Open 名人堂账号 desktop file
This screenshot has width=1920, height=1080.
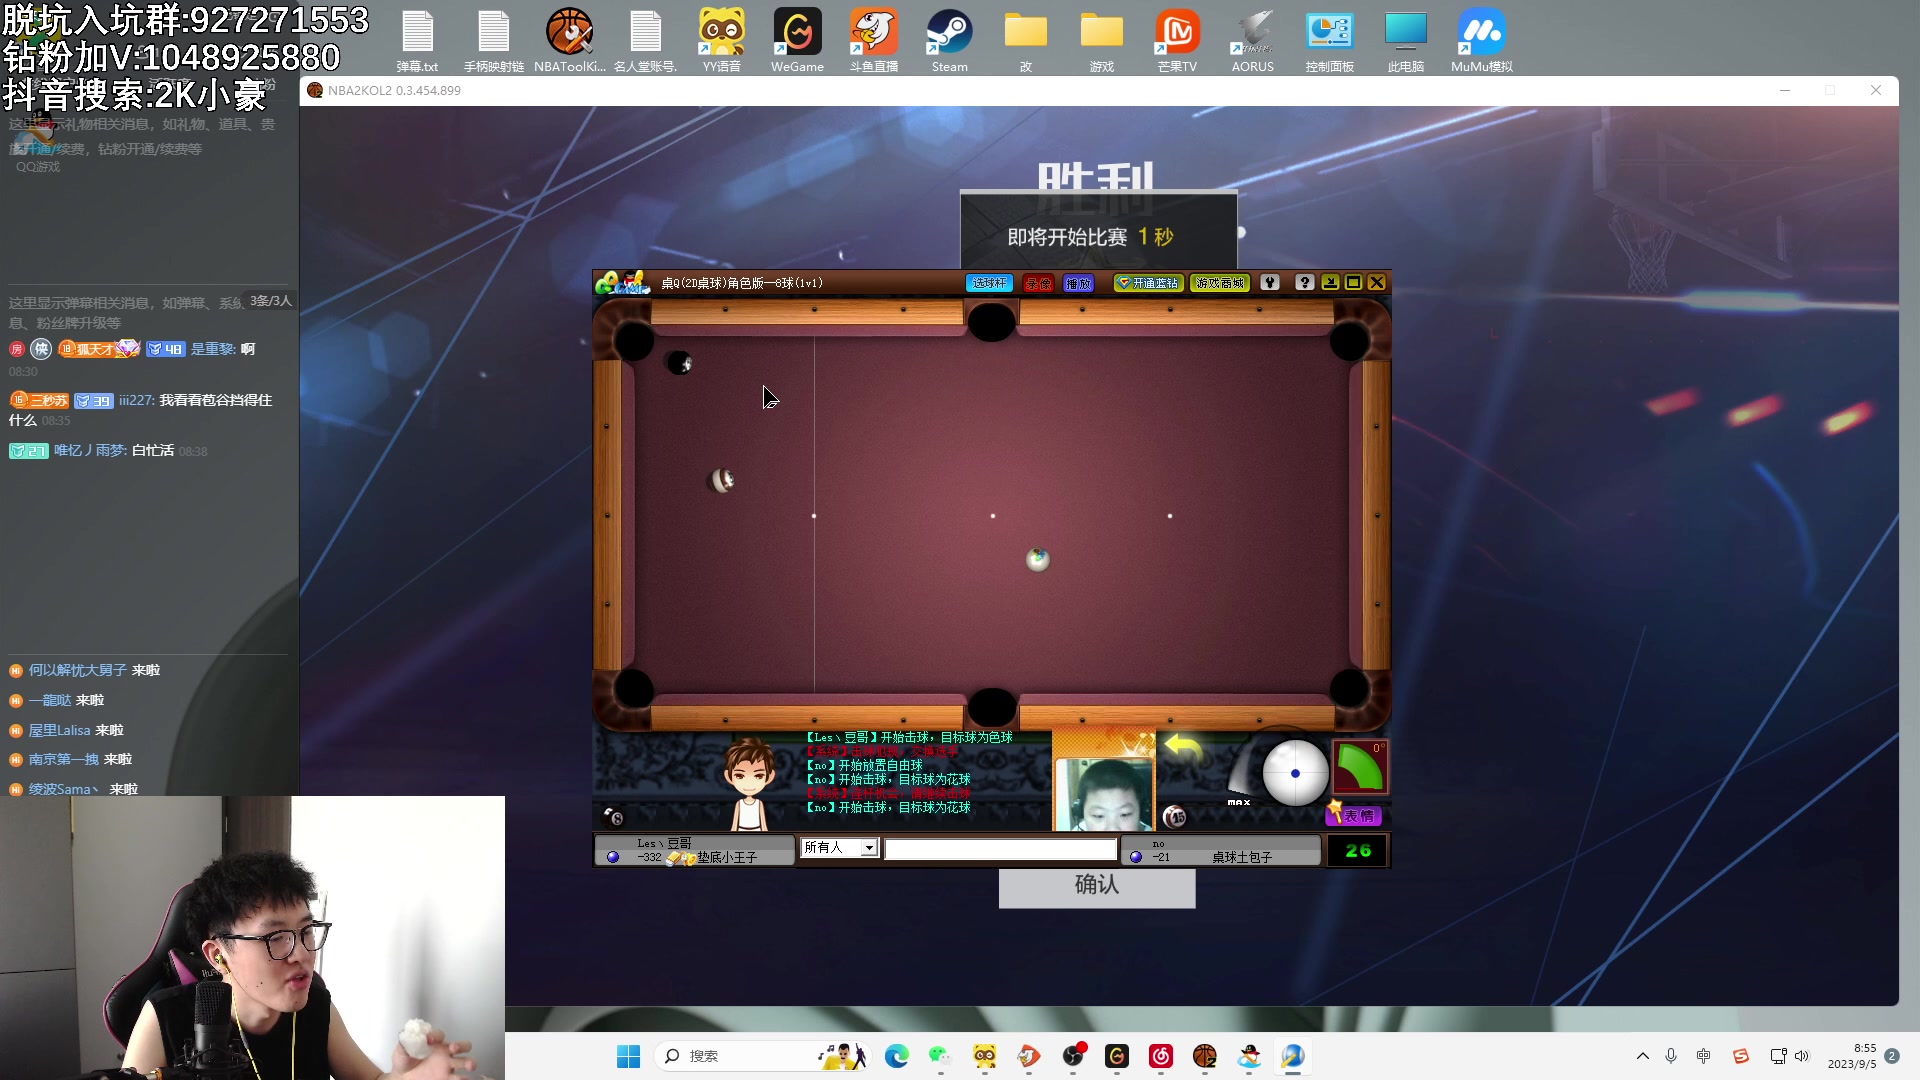click(x=646, y=41)
